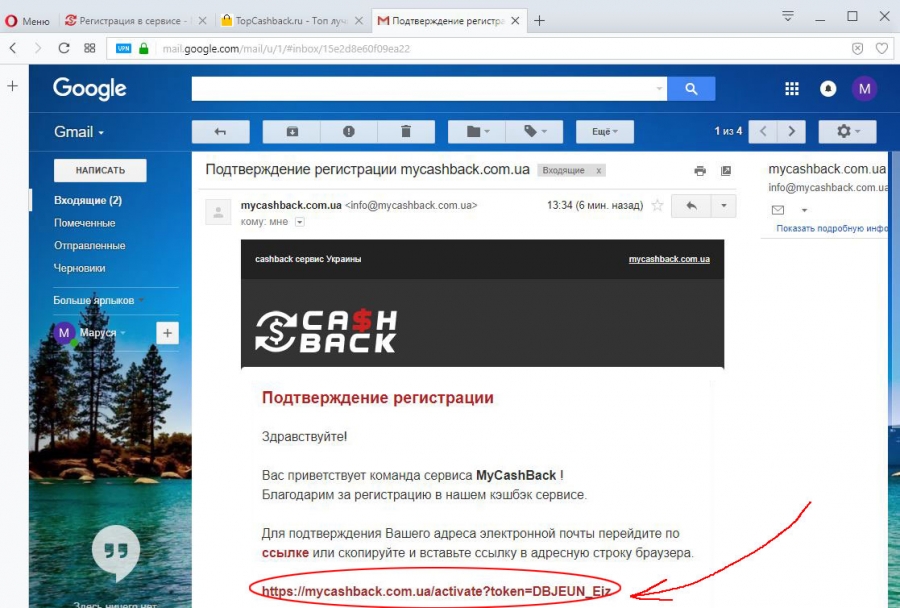Open the Отправленные folder

pyautogui.click(x=90, y=245)
